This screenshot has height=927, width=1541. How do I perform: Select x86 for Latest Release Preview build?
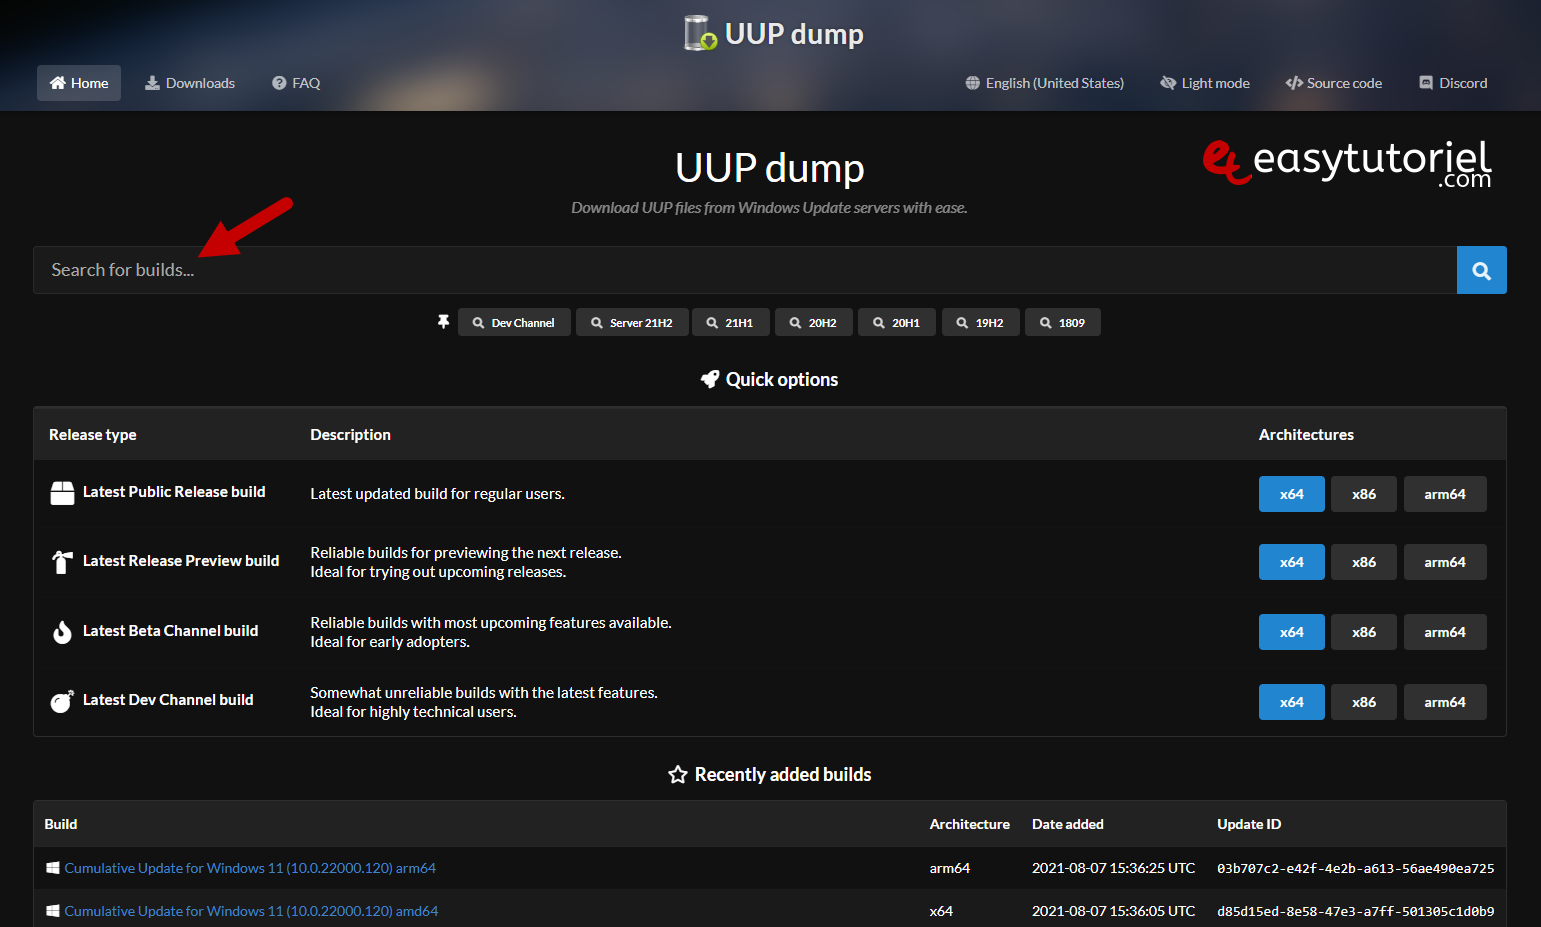[x=1364, y=562]
